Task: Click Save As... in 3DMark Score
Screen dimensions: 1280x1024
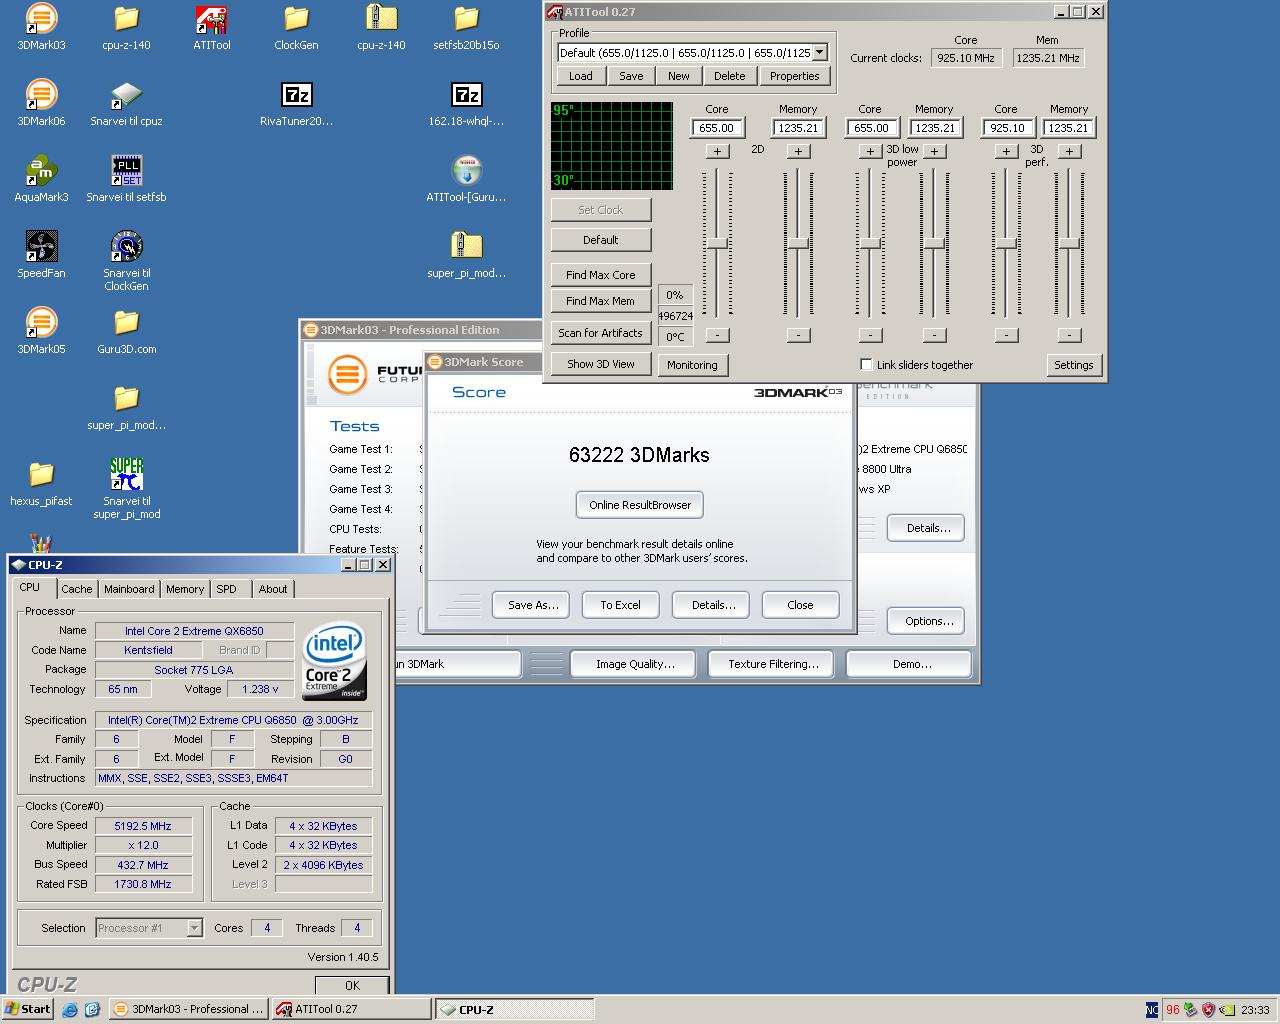Action: [532, 605]
